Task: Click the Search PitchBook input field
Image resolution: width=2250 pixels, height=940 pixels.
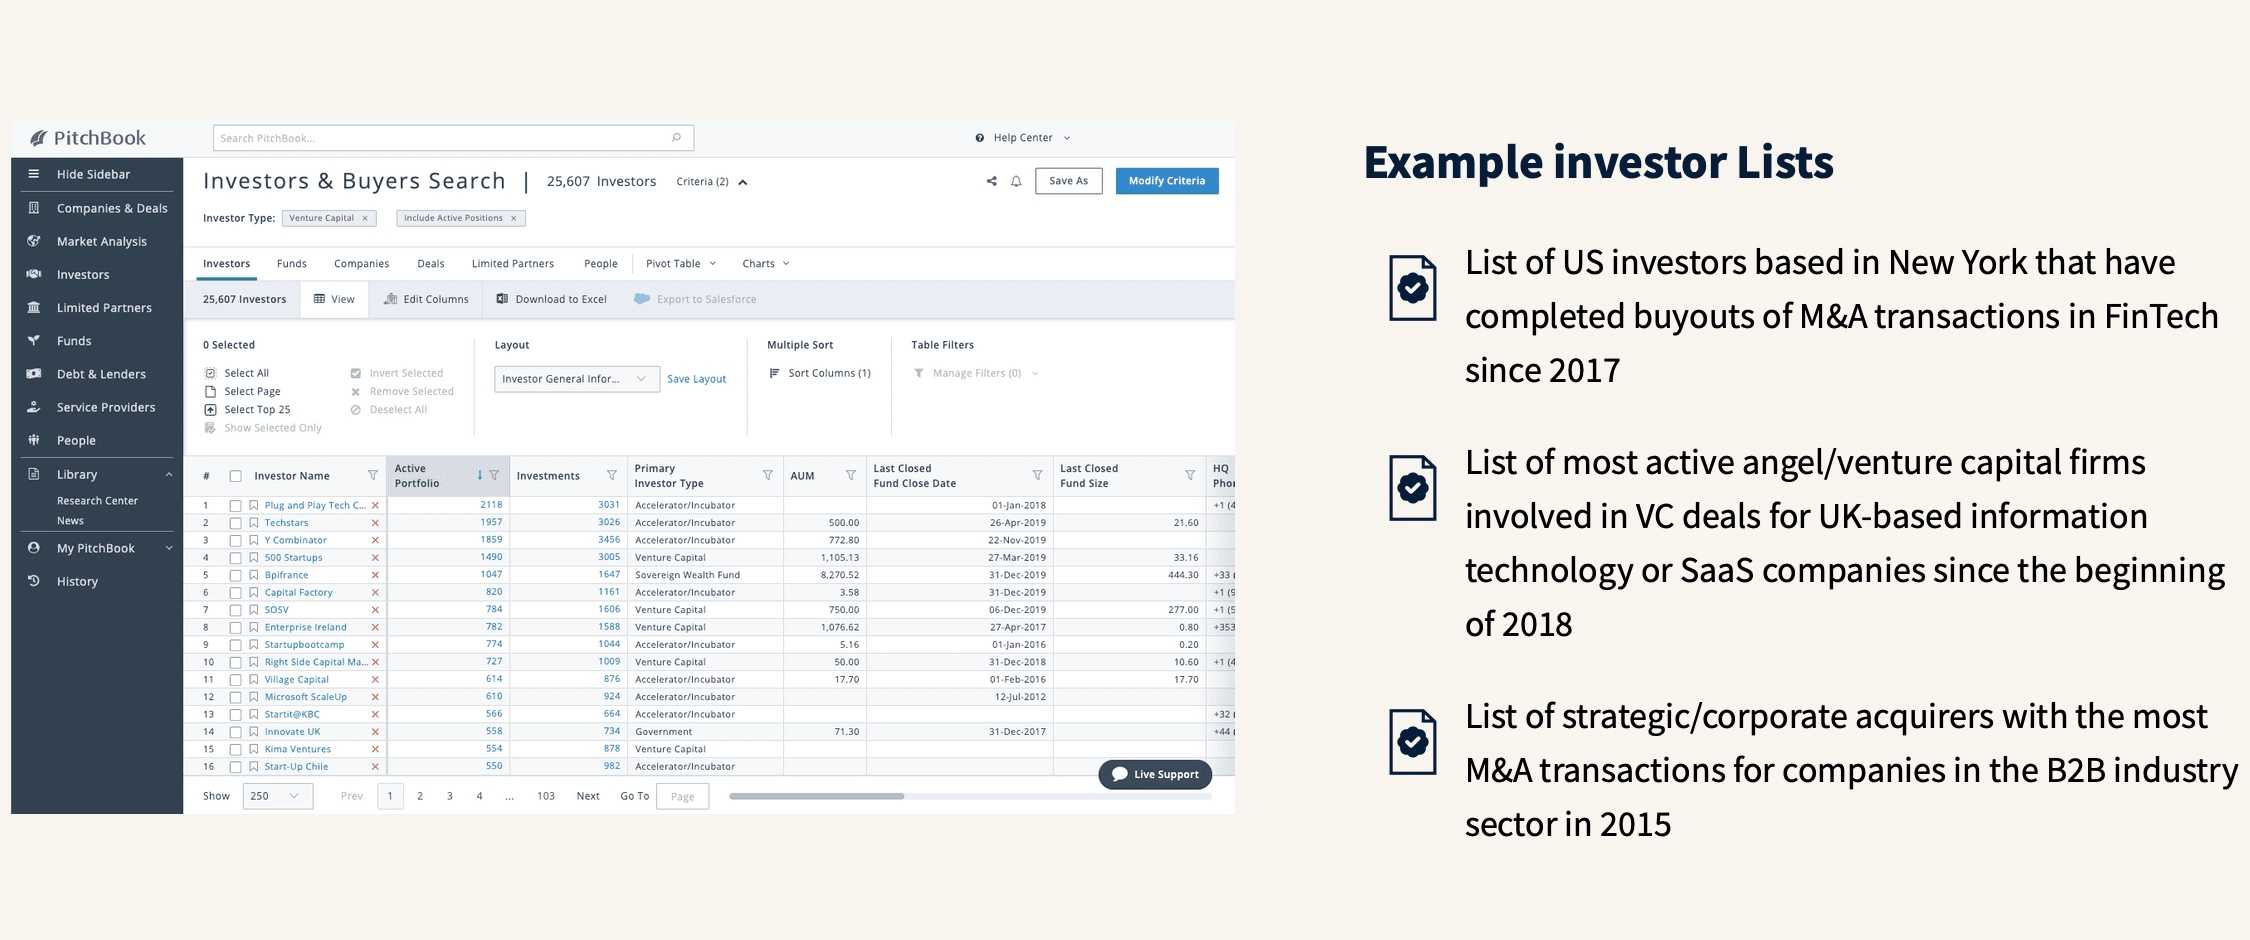Action: [453, 138]
